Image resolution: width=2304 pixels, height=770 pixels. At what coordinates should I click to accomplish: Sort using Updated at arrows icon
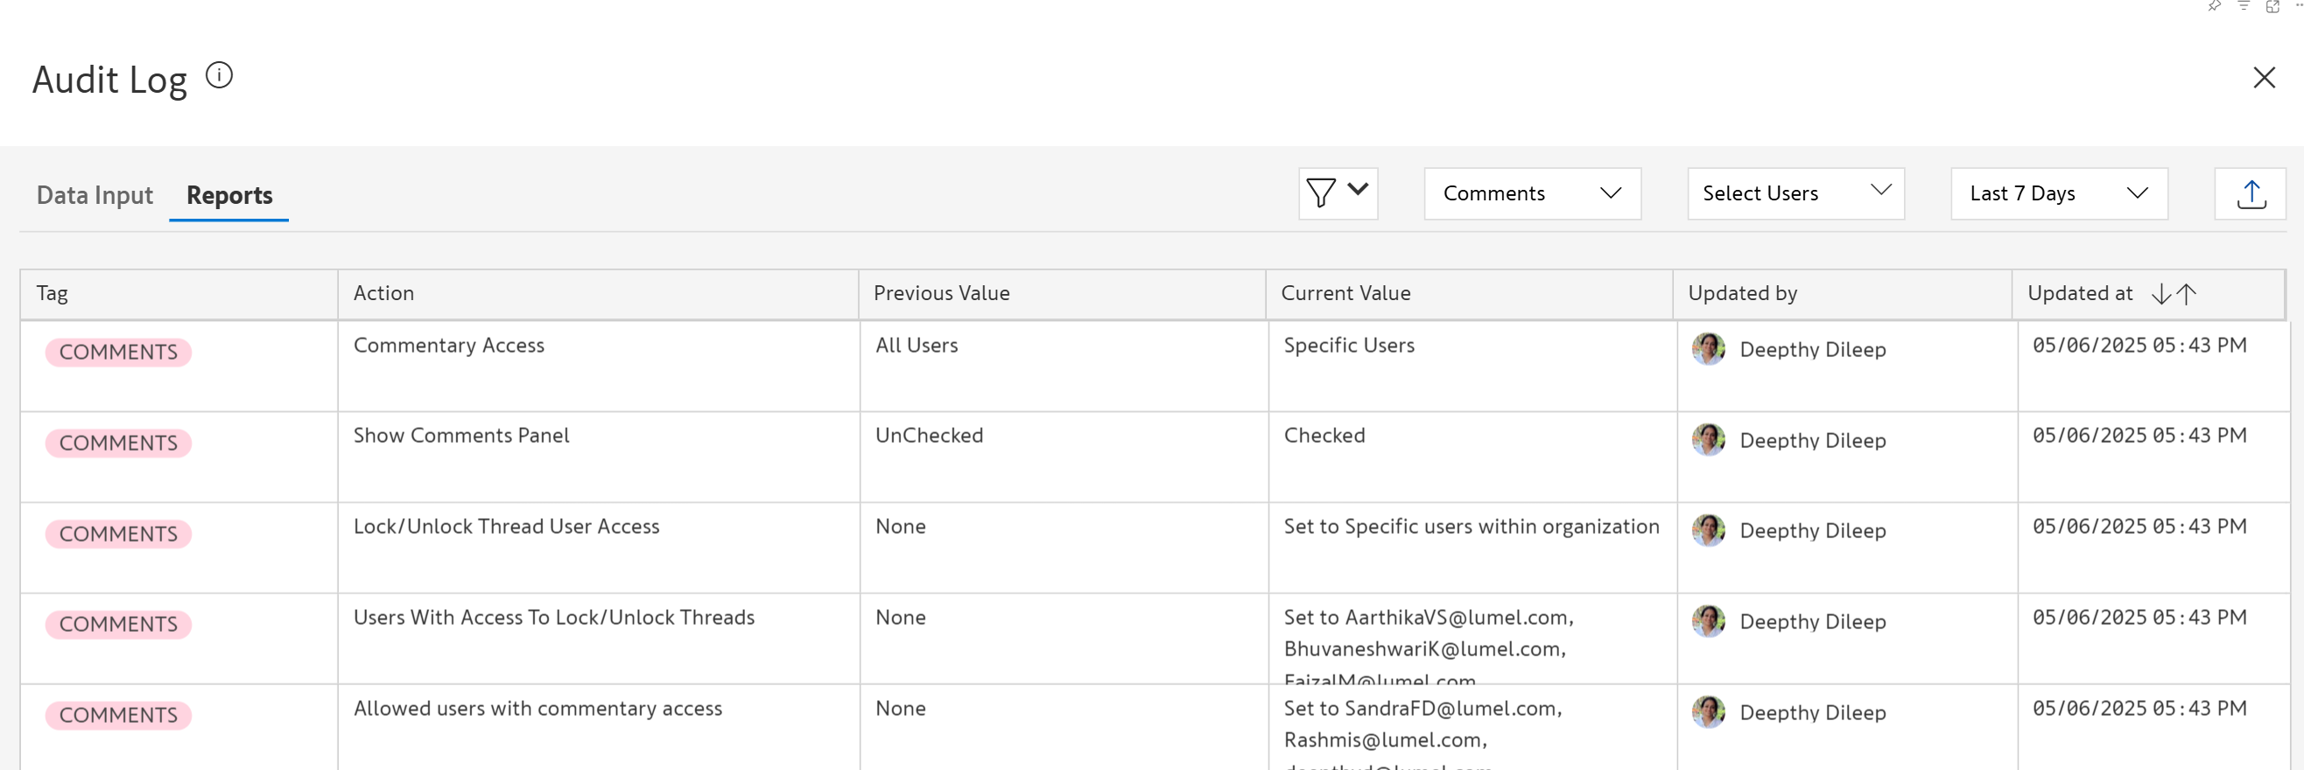[x=2173, y=294]
